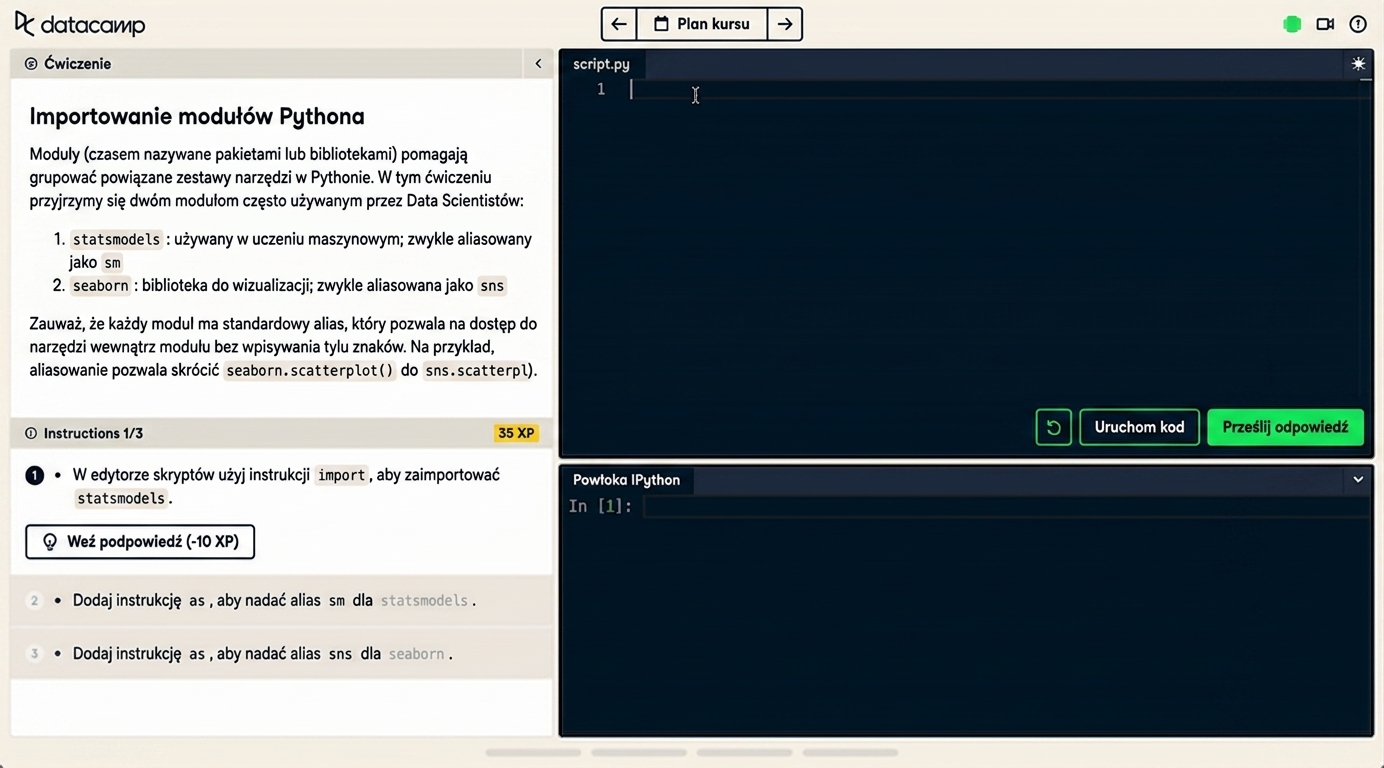Open instruction step 2 about sm alias

(x=282, y=601)
